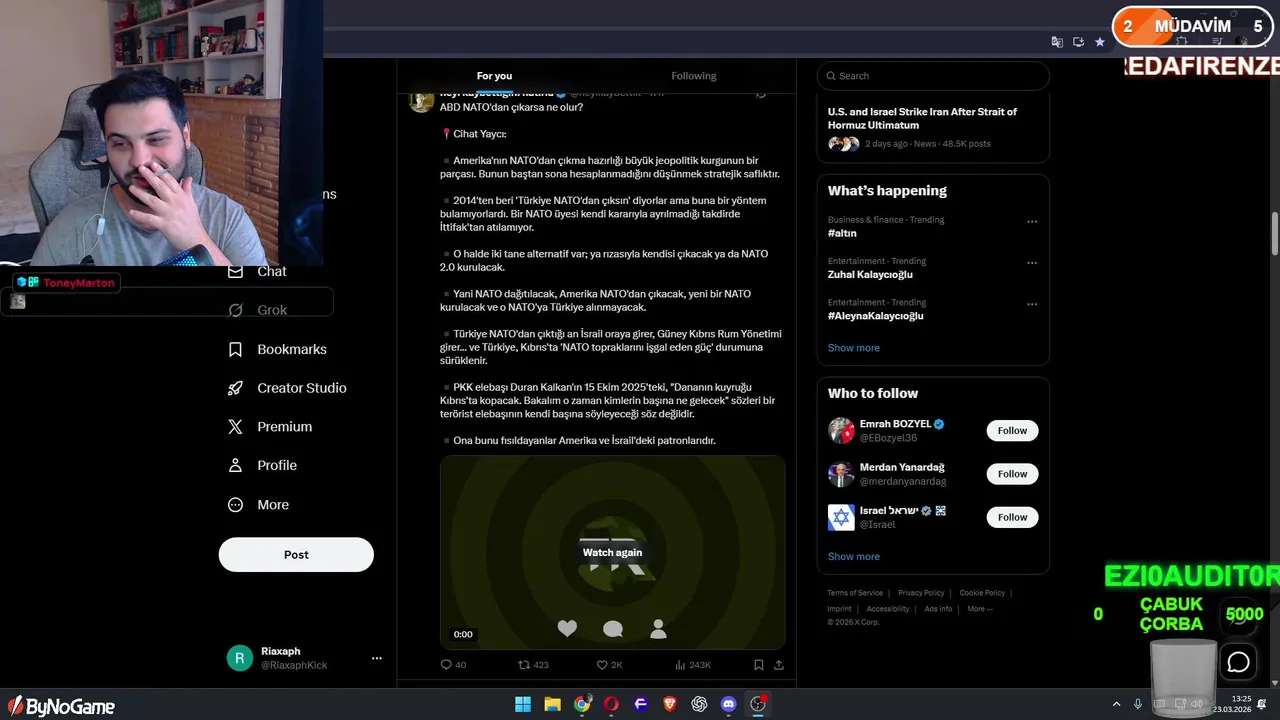Open ChatGPT app from the taskbar
Image resolution: width=1280 pixels, height=720 pixels.
pyautogui.click(x=699, y=704)
